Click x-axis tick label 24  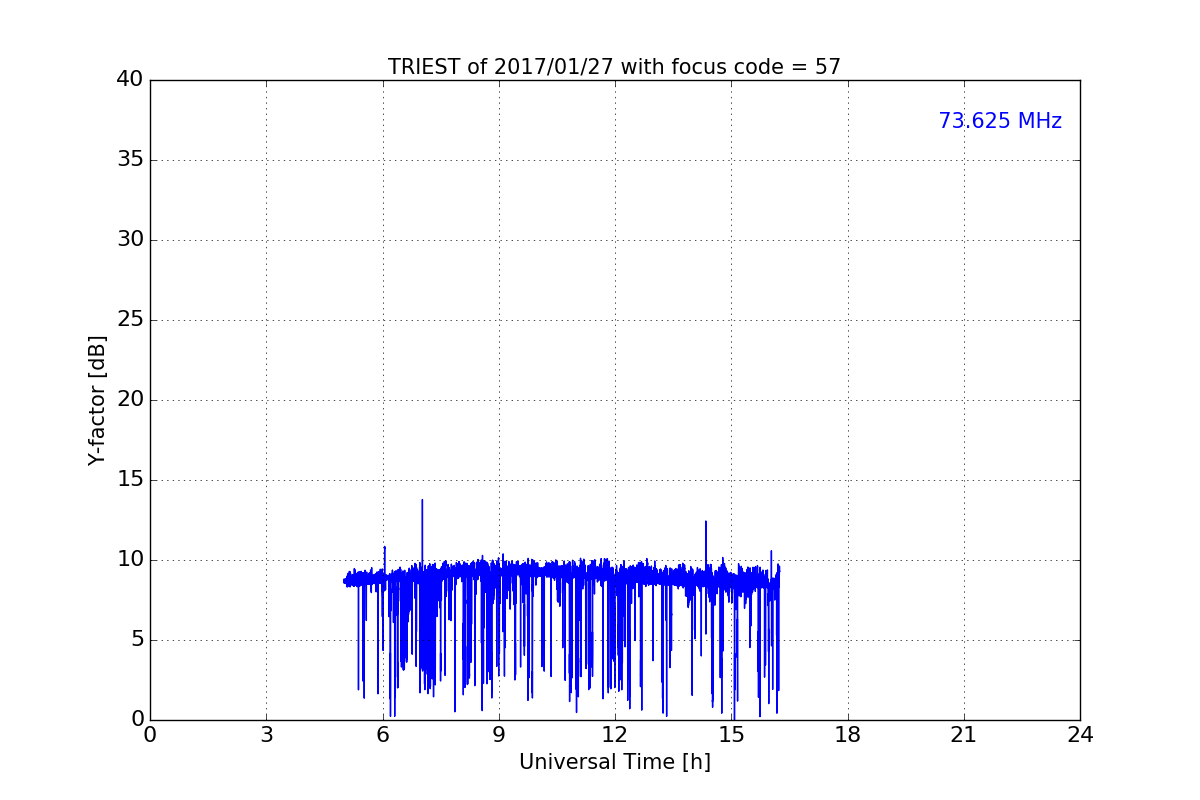[x=1080, y=735]
